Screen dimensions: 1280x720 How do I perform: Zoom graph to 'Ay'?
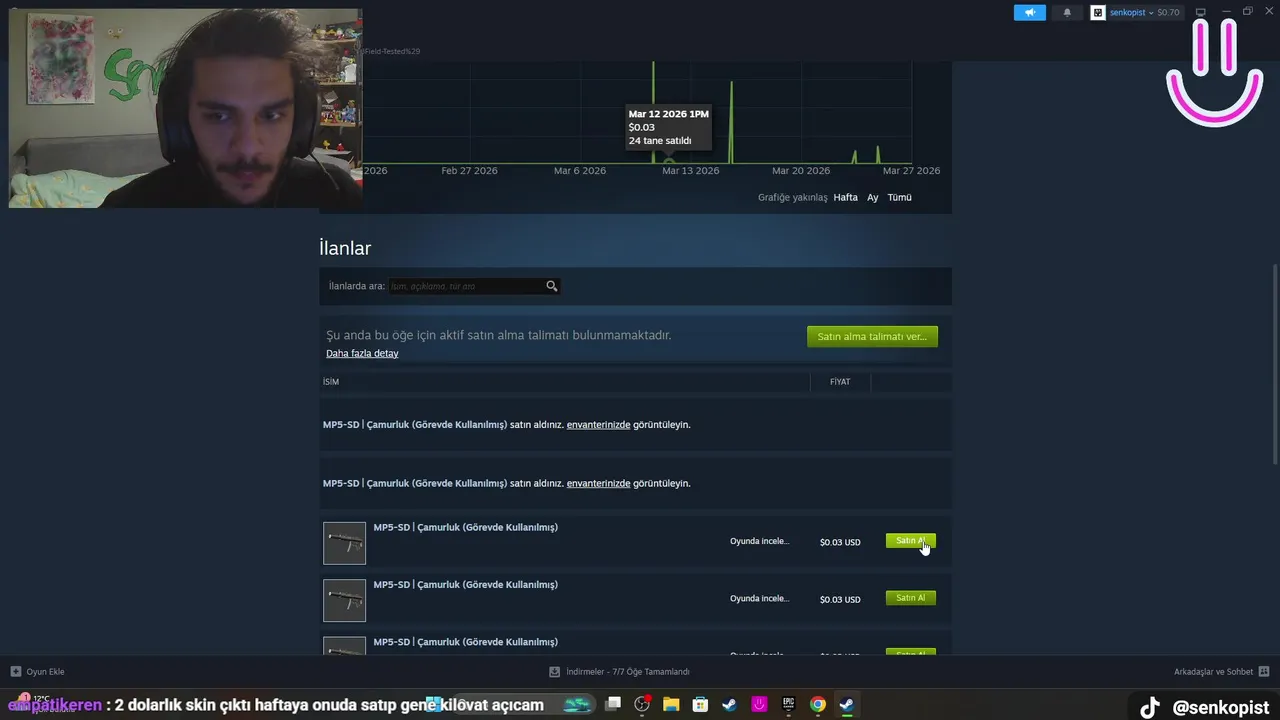[x=872, y=197]
